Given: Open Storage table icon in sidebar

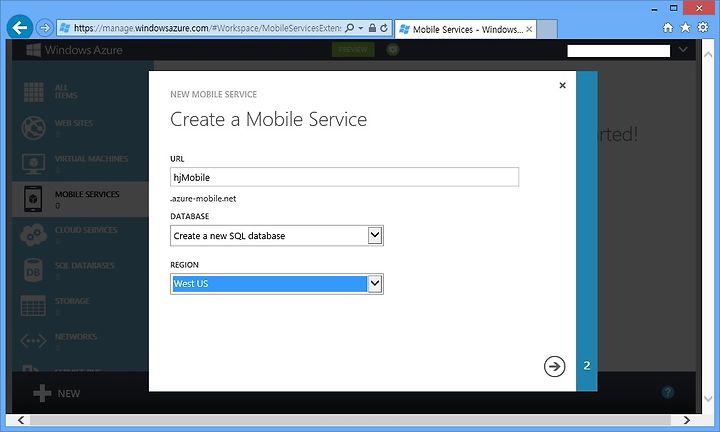Looking at the screenshot, I should click(33, 306).
